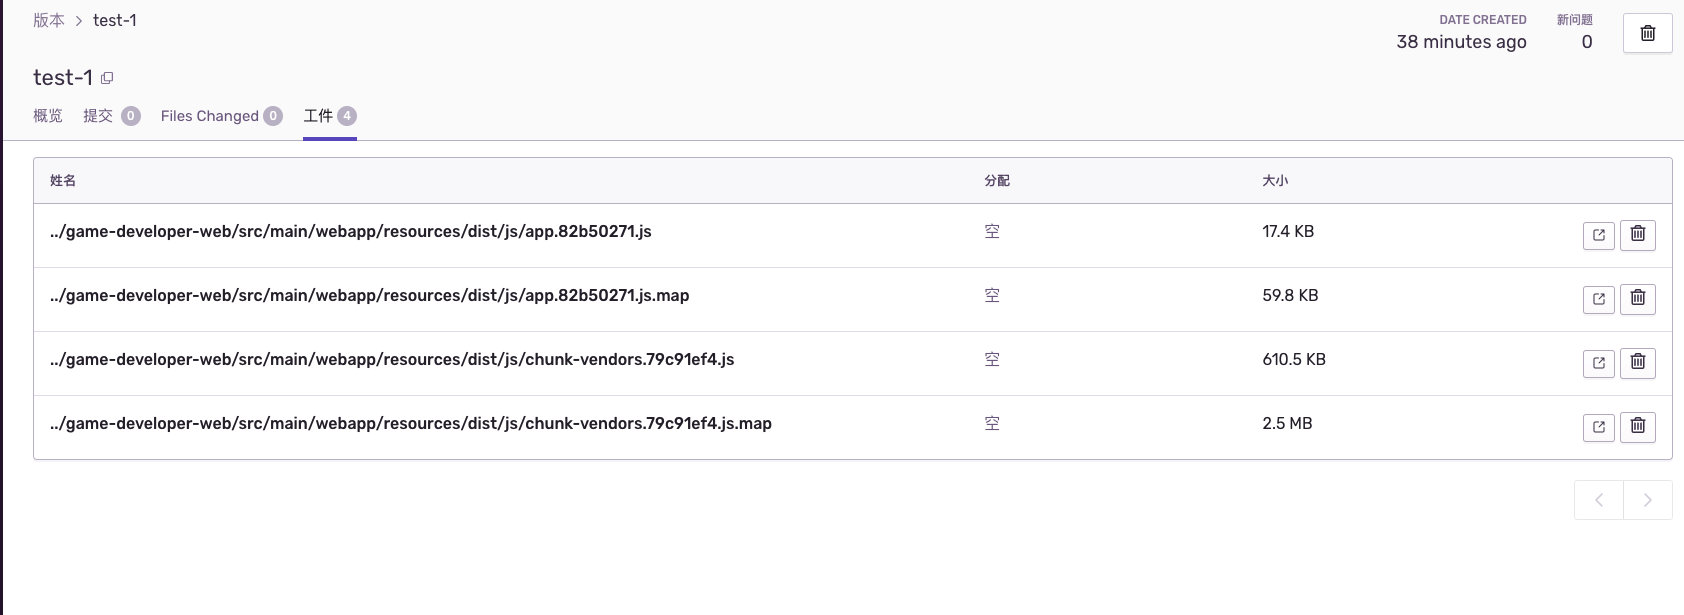Delete the test-1 release with trash icon

click(1647, 34)
